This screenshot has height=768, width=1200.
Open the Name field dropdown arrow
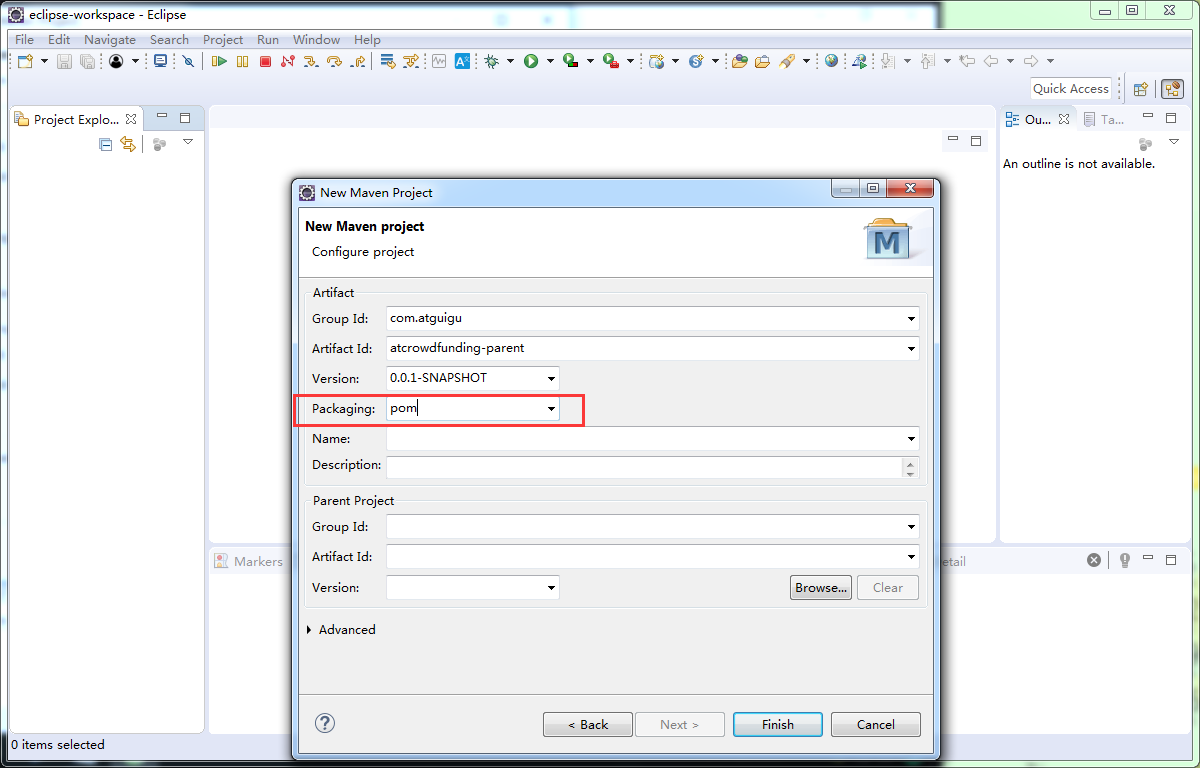pyautogui.click(x=911, y=439)
